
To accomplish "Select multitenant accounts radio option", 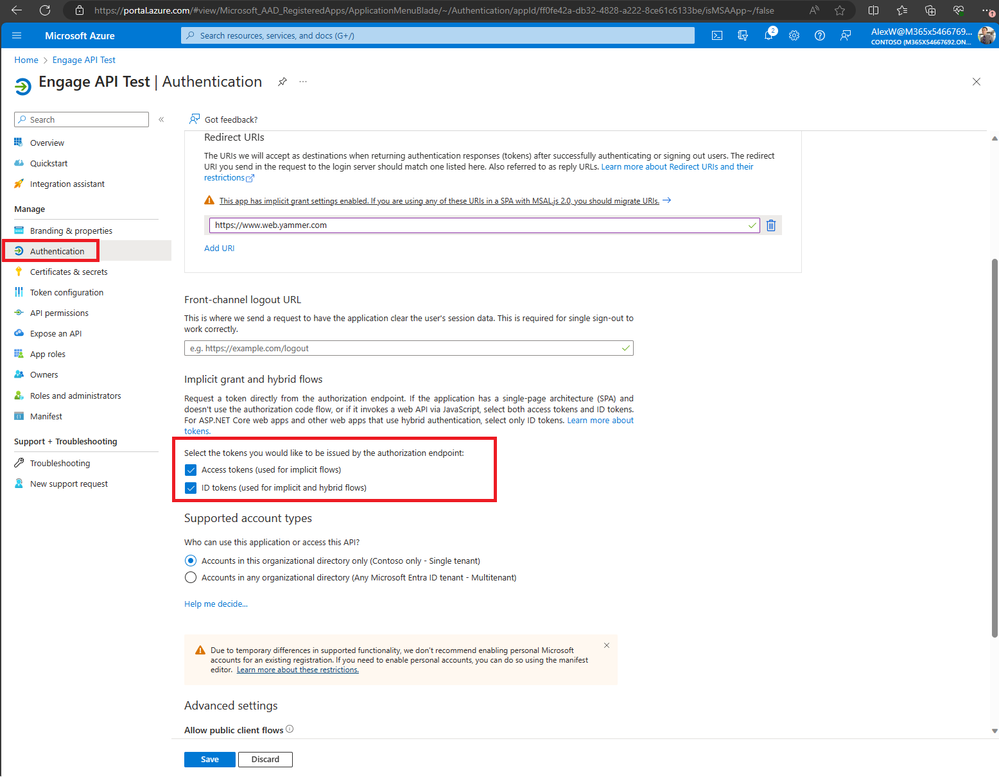I will coord(190,578).
